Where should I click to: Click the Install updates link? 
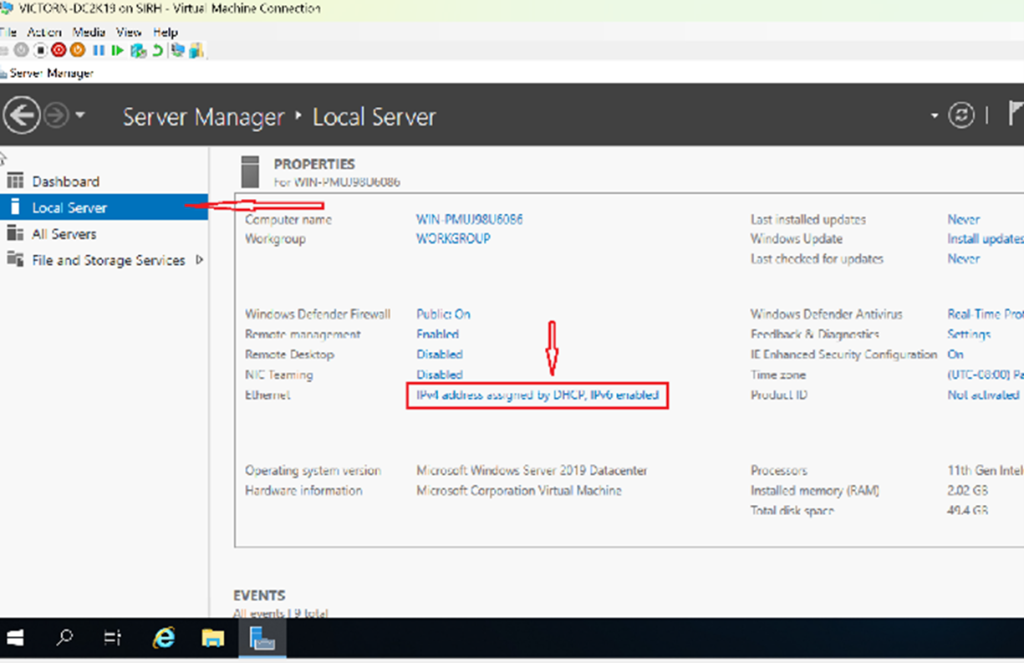[x=985, y=239]
